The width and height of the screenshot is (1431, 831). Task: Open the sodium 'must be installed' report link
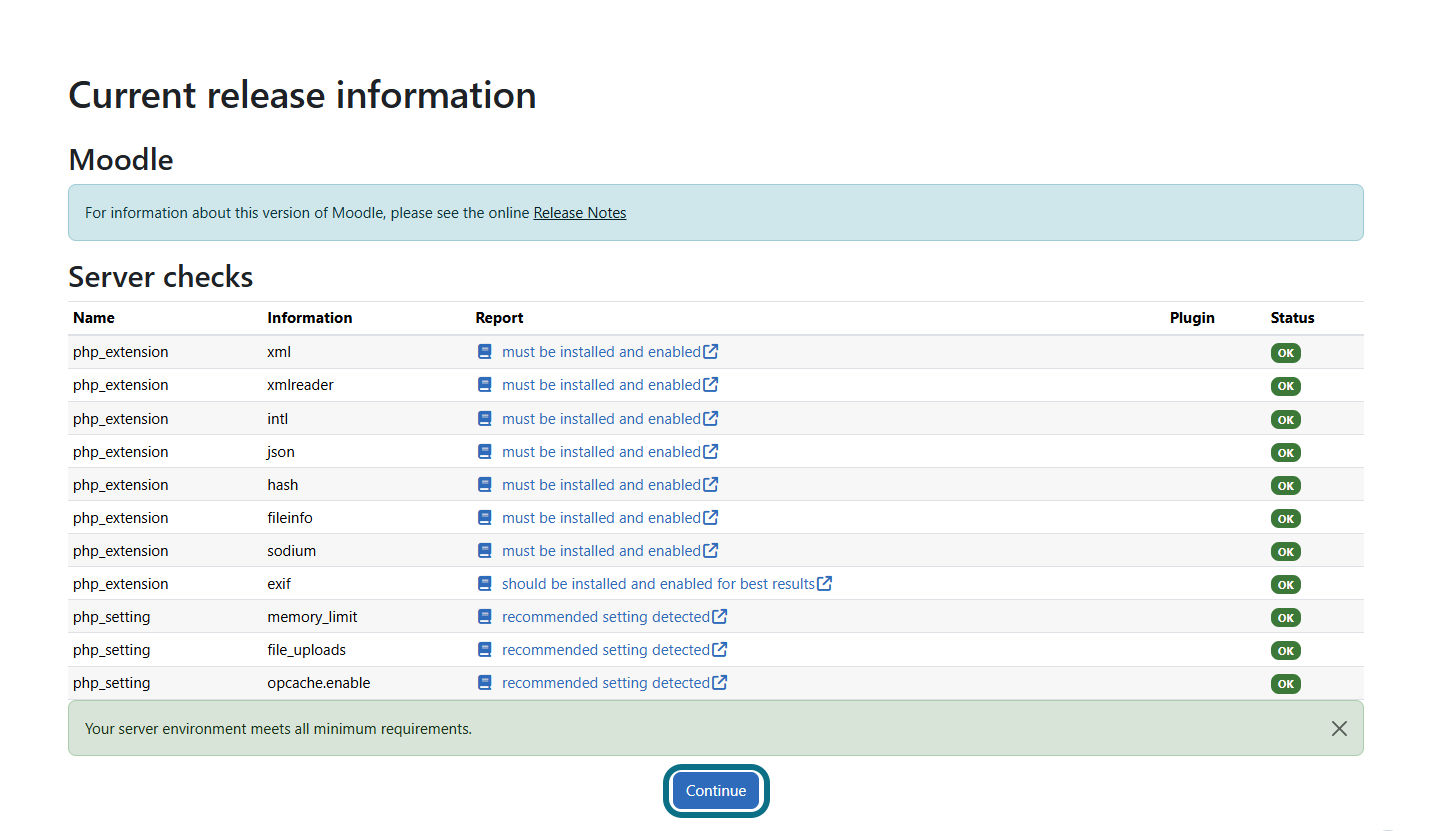click(601, 550)
